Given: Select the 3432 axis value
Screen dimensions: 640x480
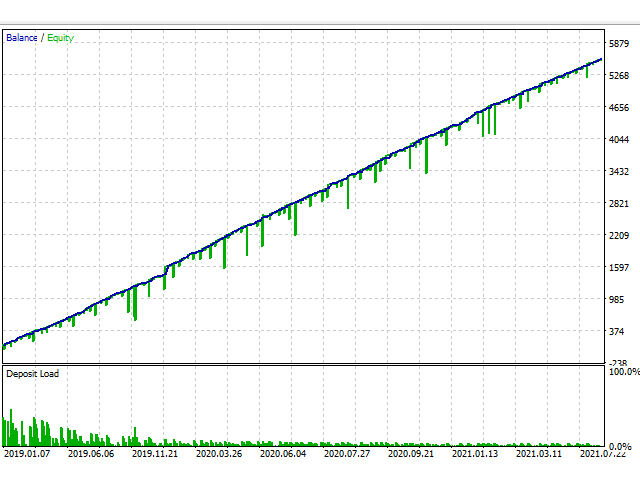Looking at the screenshot, I should pos(619,171).
